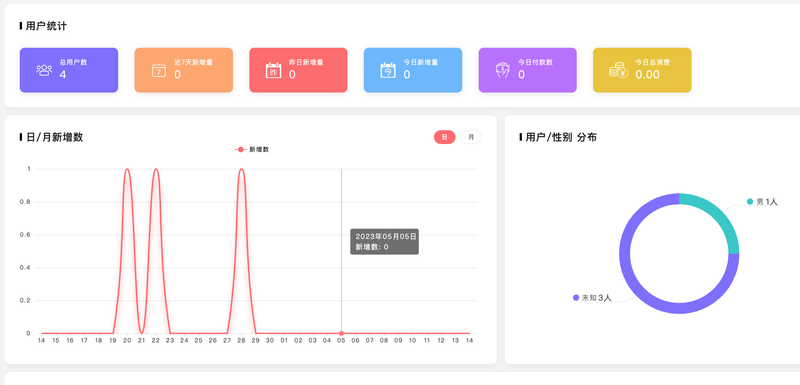Open the 今日新增量 blue card
Viewport: 800px width, 385px height.
(413, 70)
